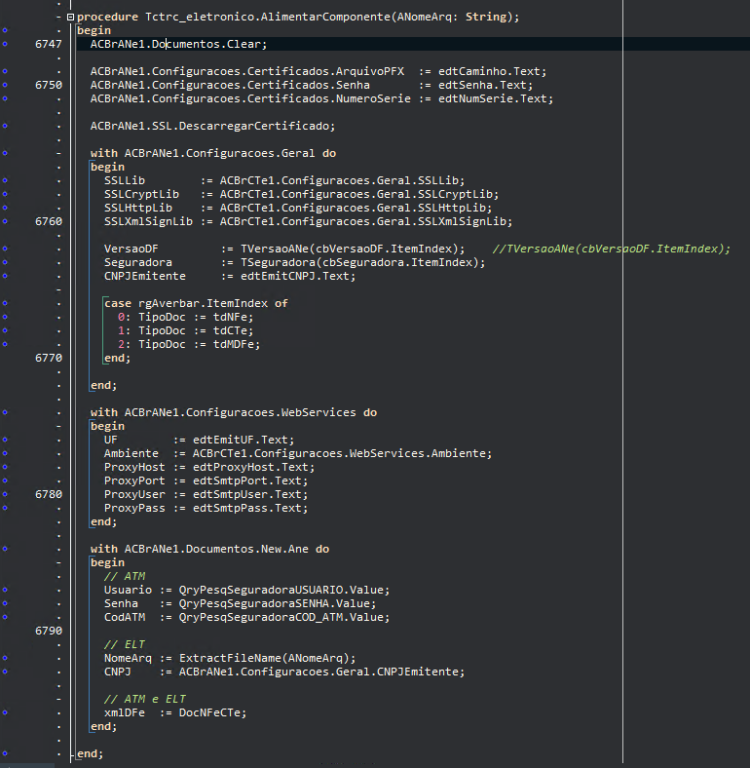750x768 pixels.
Task: Click gutter dot beside line 6780
Action: tap(5, 494)
